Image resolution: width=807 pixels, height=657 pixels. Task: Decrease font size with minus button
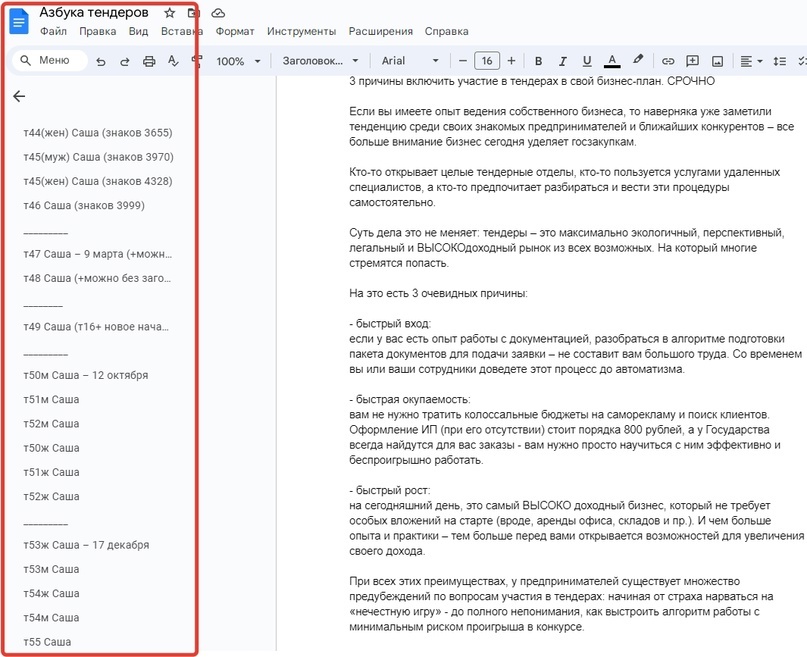(463, 61)
